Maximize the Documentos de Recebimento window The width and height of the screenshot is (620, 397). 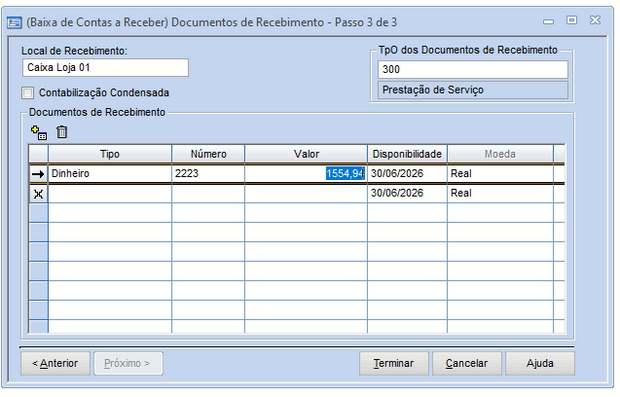tap(571, 20)
